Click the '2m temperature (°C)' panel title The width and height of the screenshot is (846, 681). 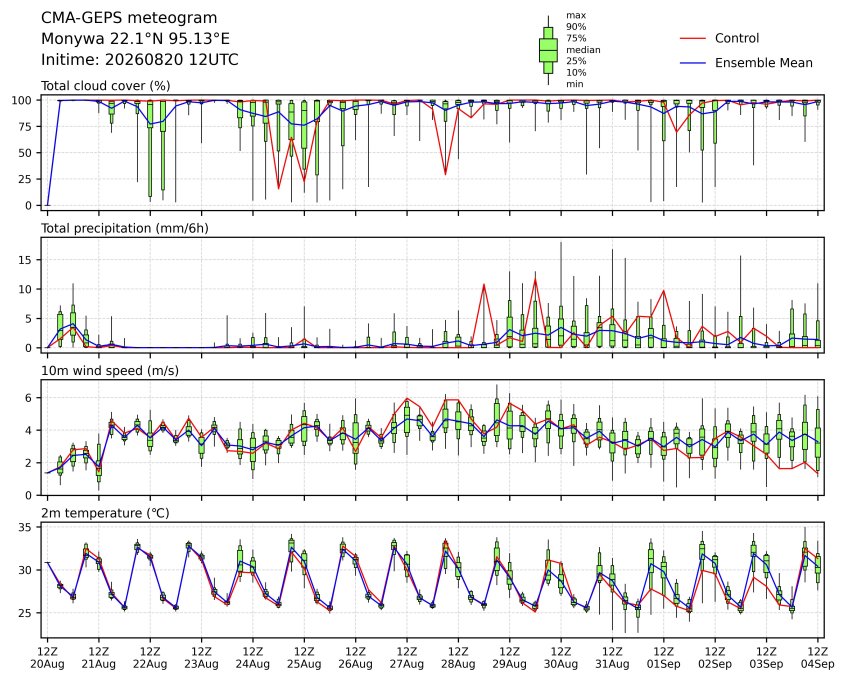point(105,513)
